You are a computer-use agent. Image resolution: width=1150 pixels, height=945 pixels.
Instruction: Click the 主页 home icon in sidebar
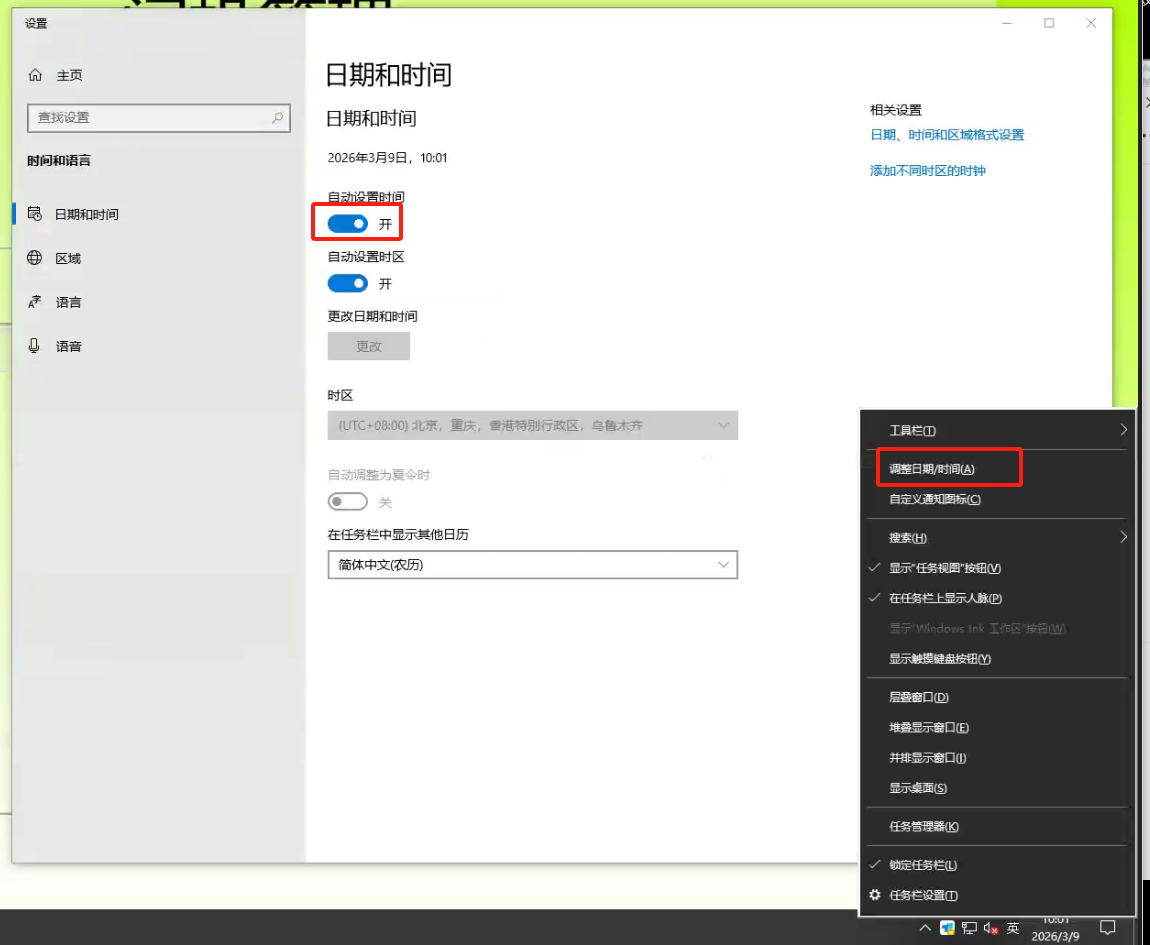(36, 75)
